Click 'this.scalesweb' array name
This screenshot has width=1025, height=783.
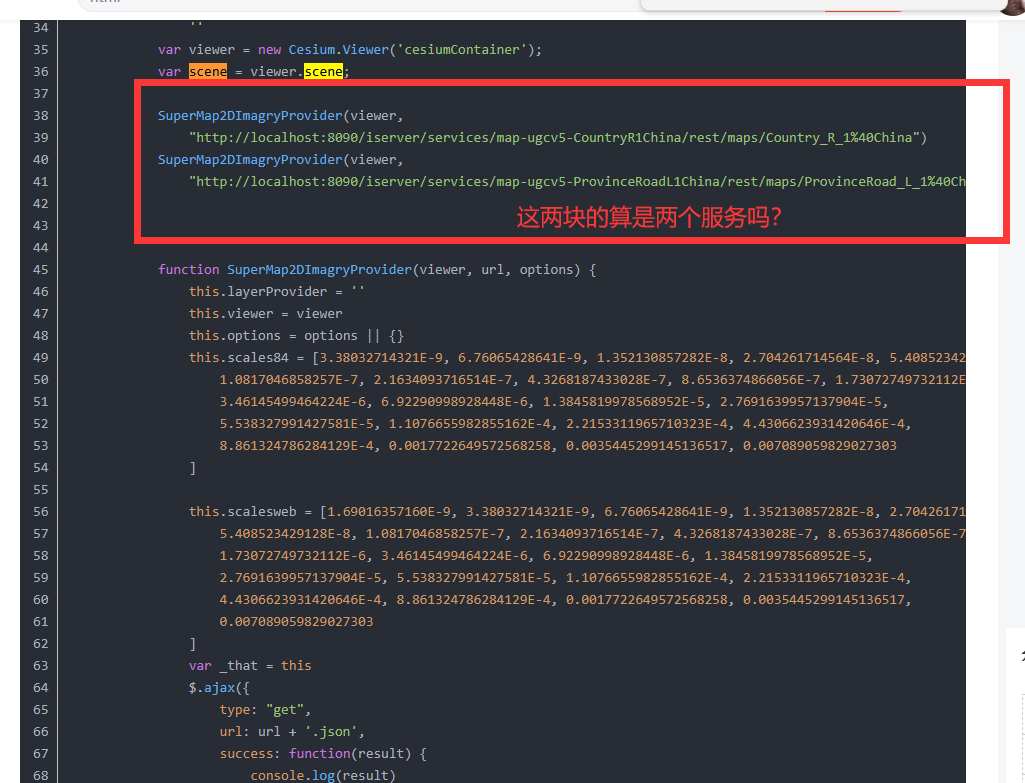point(243,512)
